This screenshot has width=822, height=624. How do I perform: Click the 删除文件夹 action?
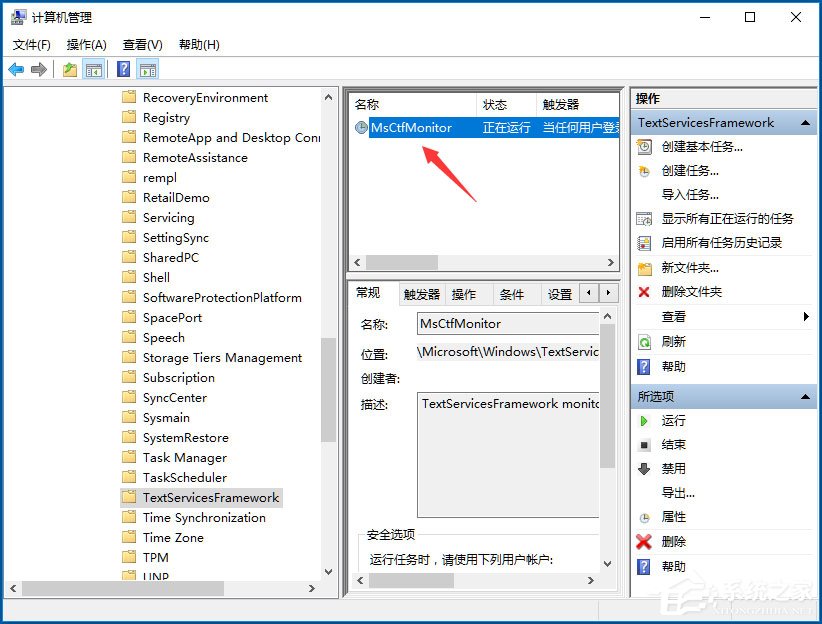pyautogui.click(x=692, y=291)
